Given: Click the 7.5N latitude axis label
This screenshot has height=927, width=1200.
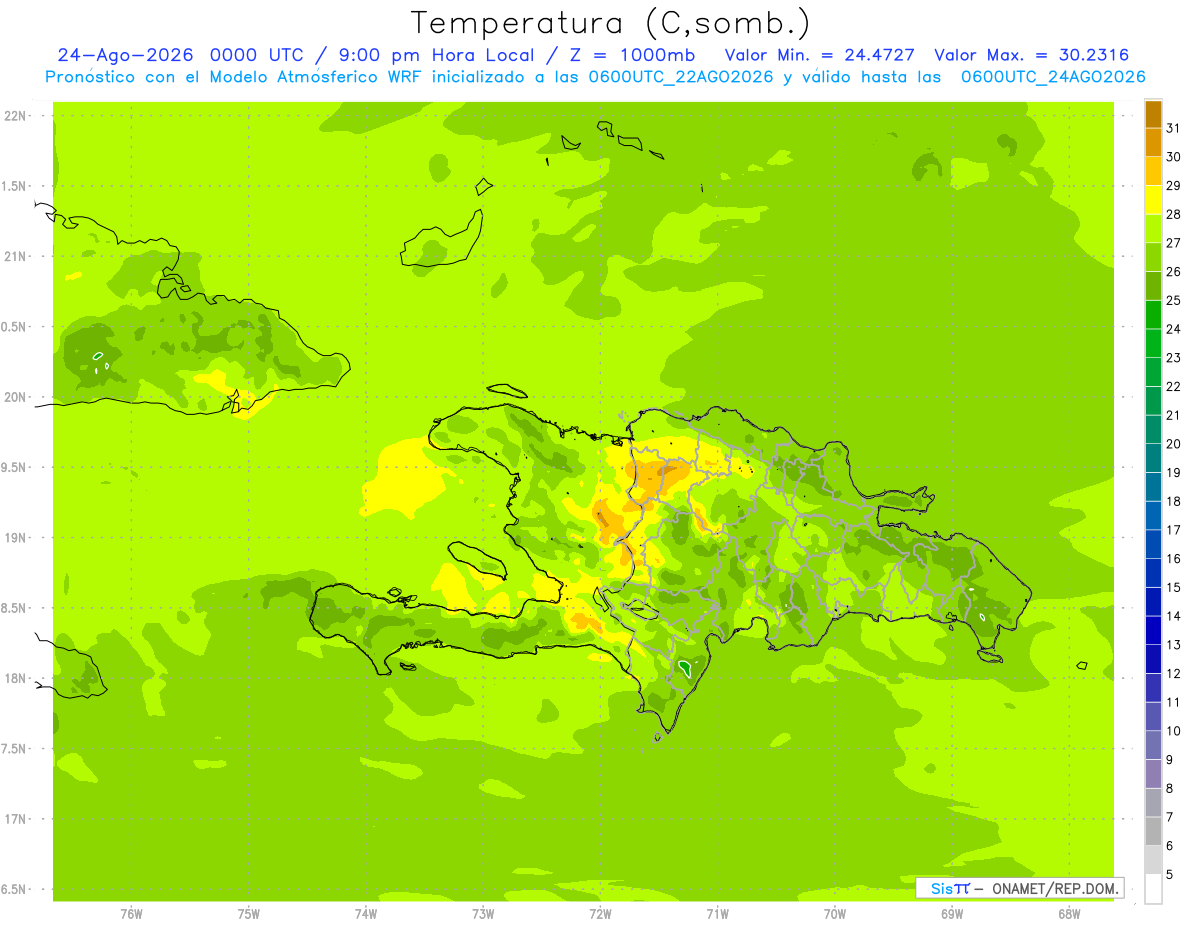Looking at the screenshot, I should (15, 748).
